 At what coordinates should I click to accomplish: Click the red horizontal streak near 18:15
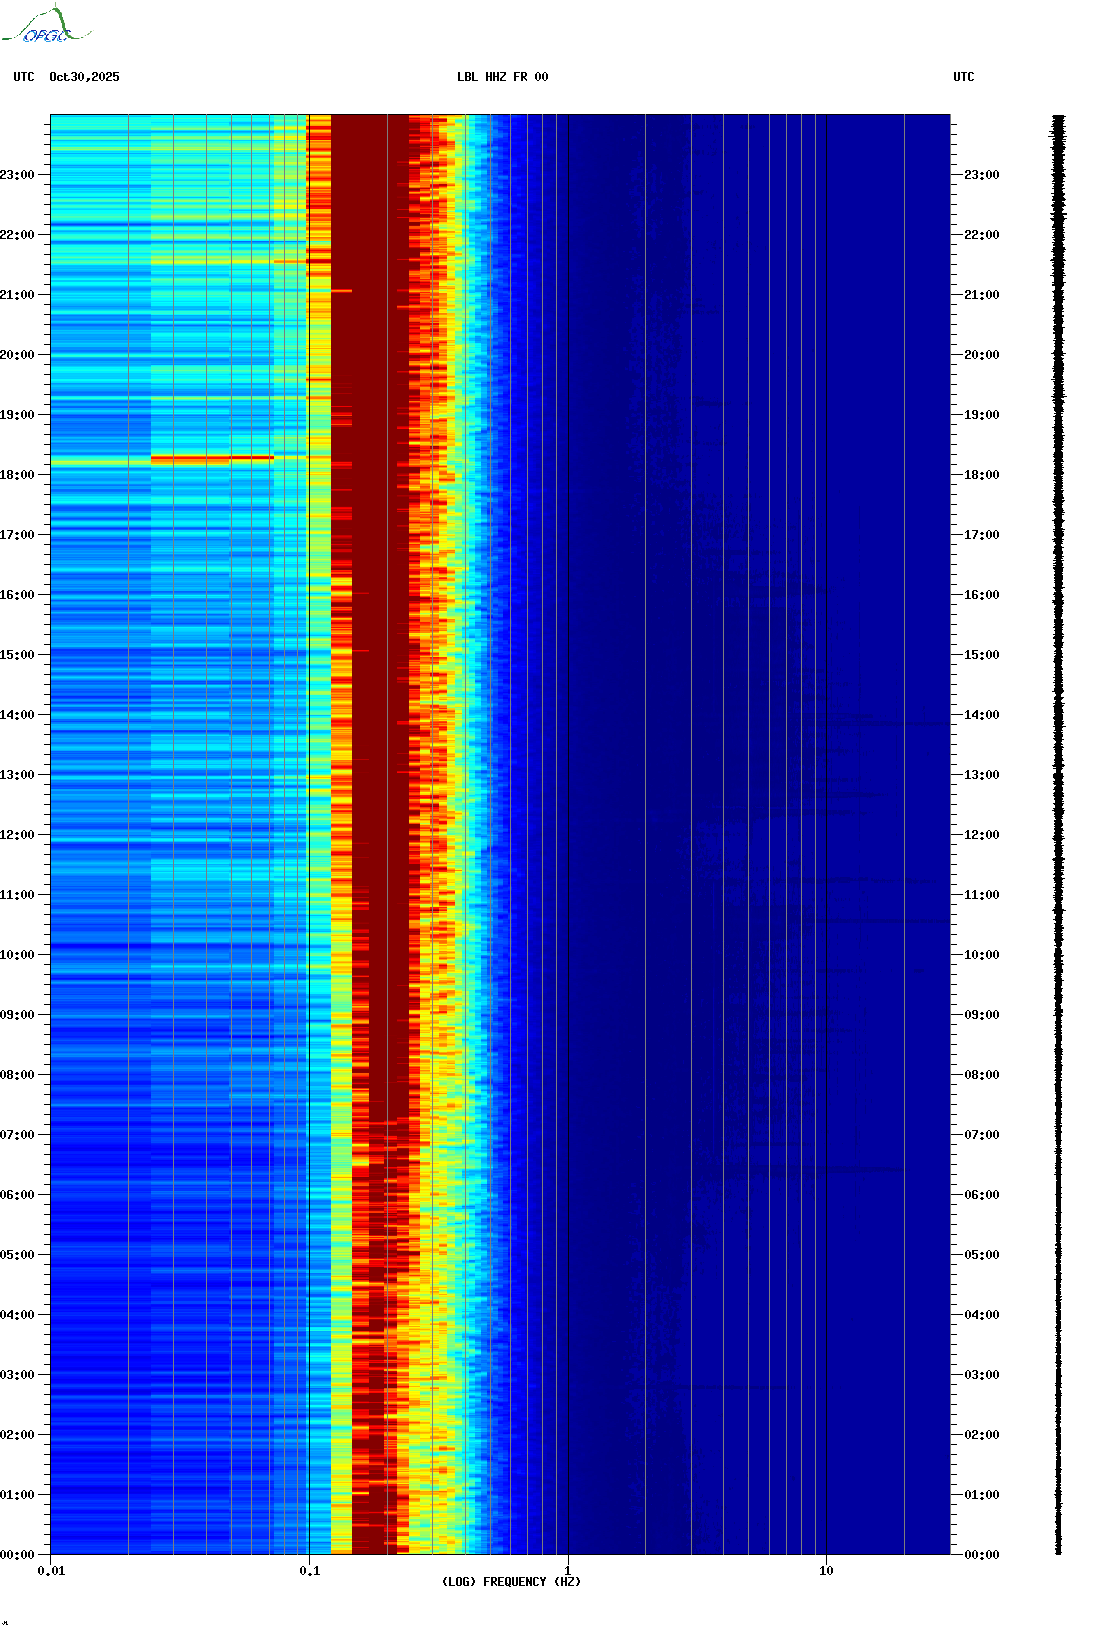click(x=212, y=459)
